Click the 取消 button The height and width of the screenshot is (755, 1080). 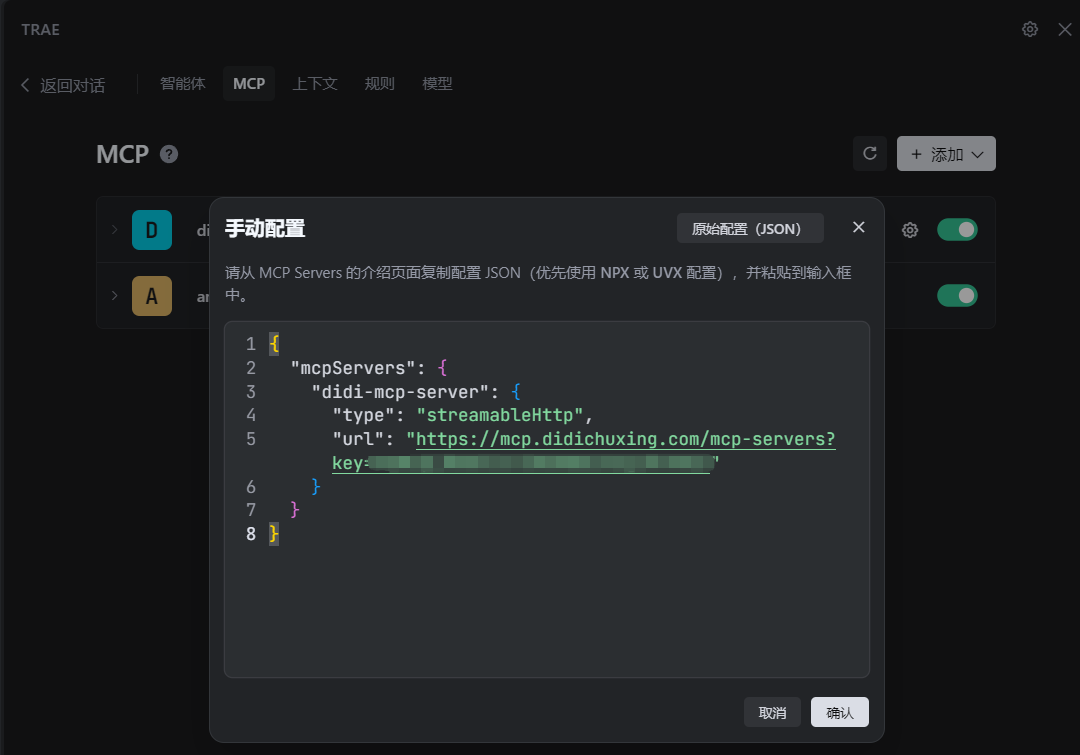772,712
